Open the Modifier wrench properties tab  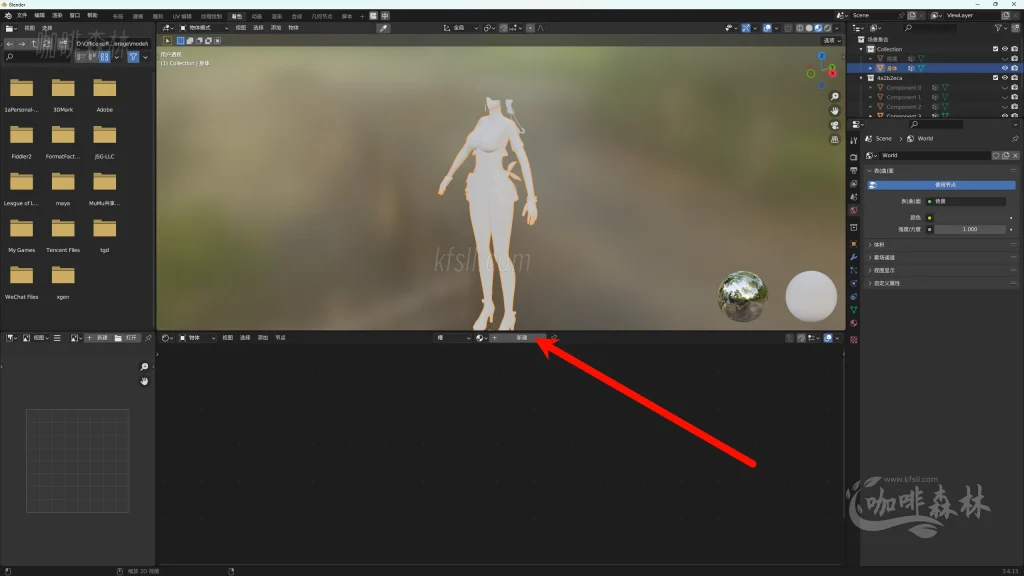click(854, 257)
